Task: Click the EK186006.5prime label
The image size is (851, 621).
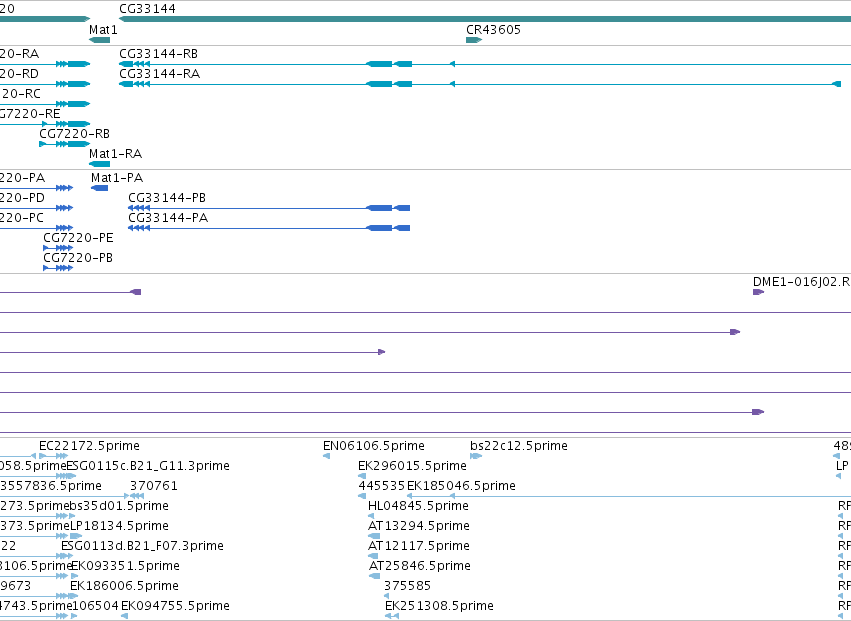Action: point(124,586)
